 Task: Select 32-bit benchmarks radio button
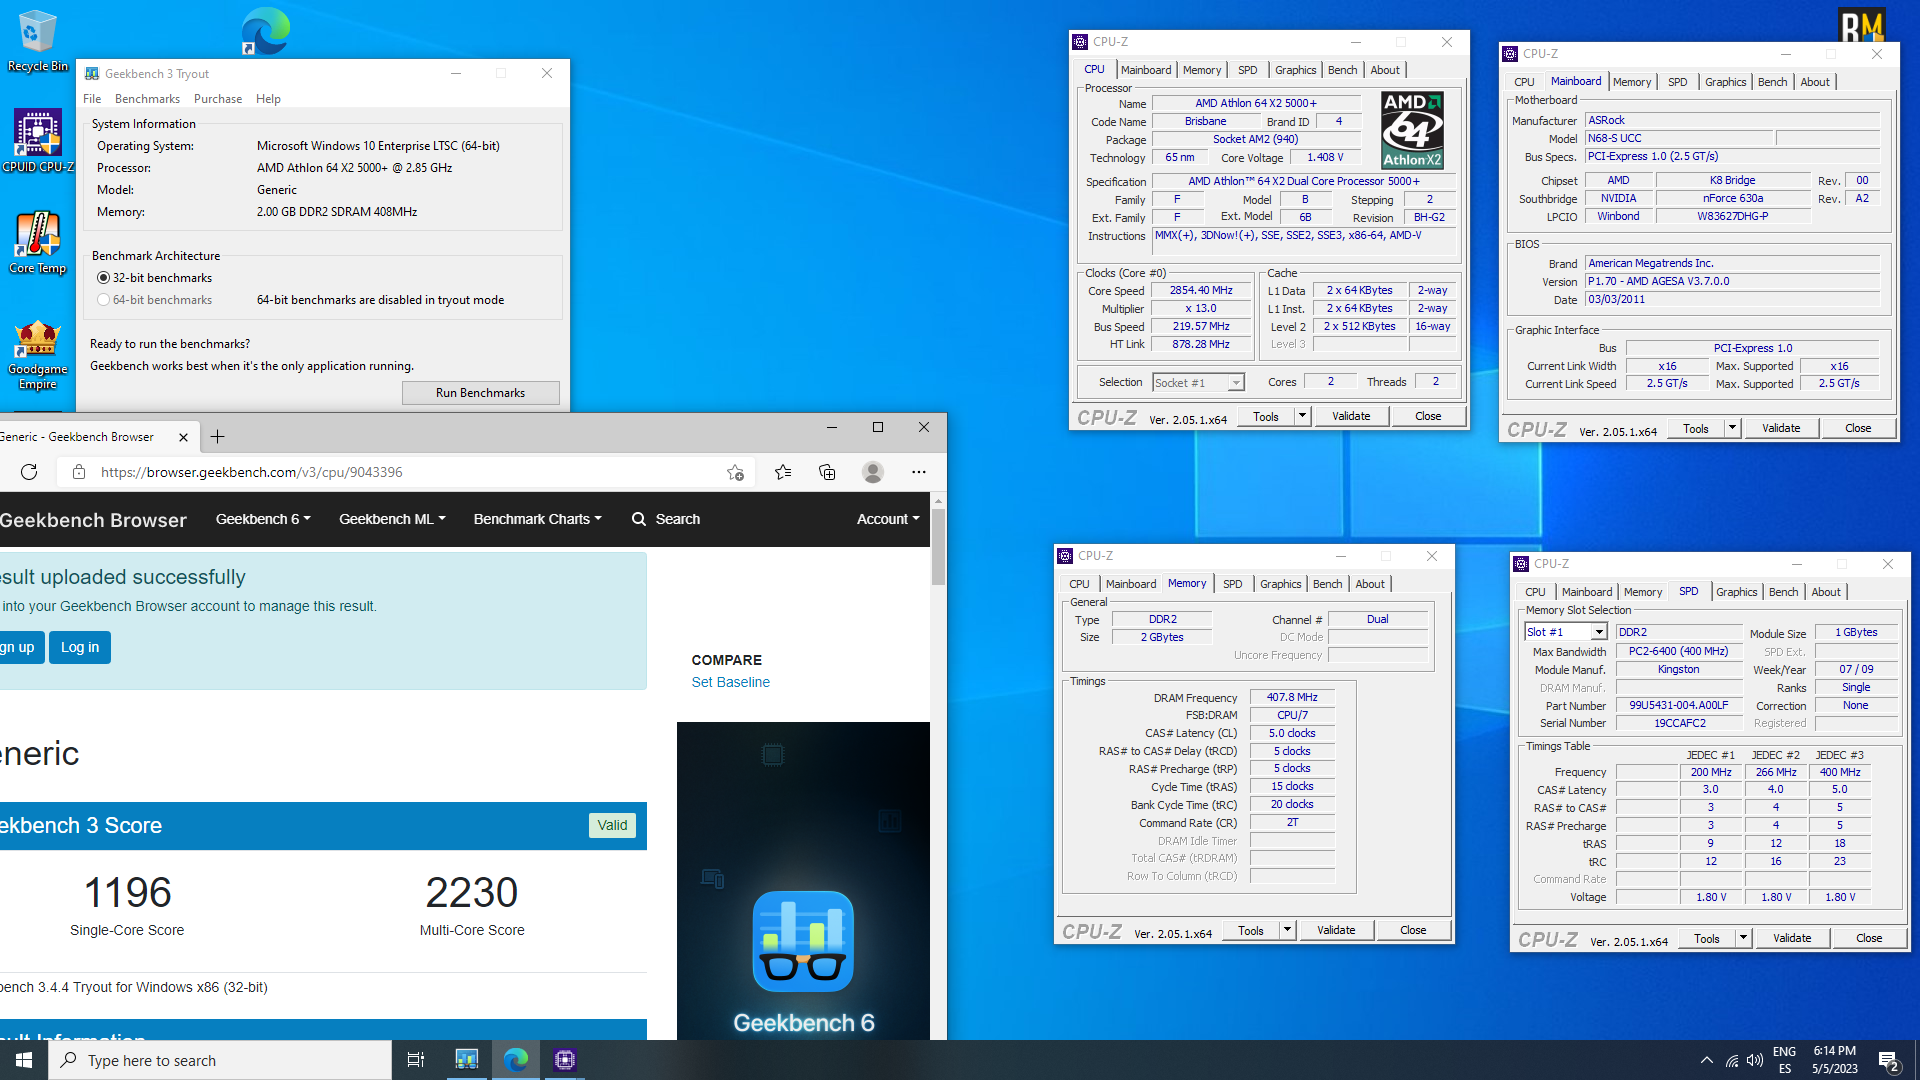(x=103, y=278)
